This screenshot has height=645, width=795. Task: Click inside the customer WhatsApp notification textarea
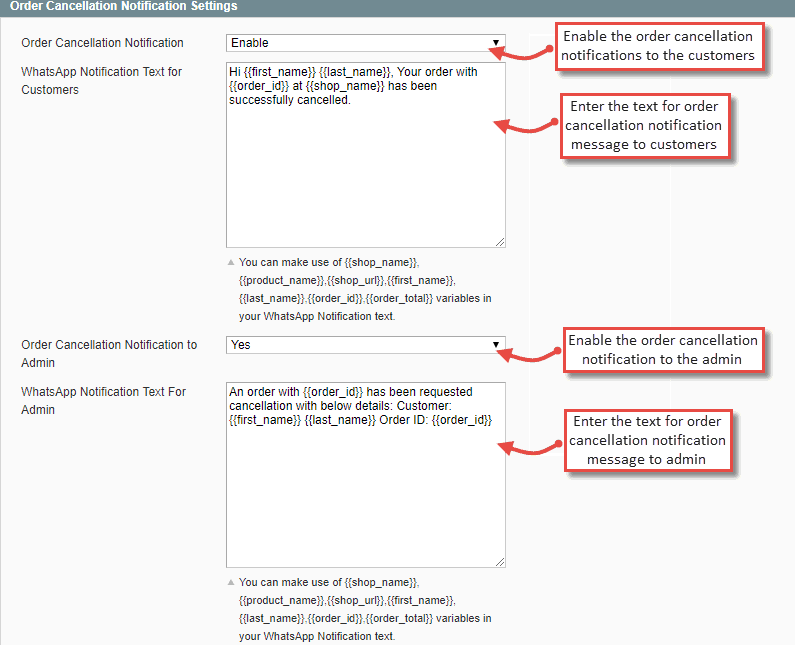pyautogui.click(x=366, y=155)
